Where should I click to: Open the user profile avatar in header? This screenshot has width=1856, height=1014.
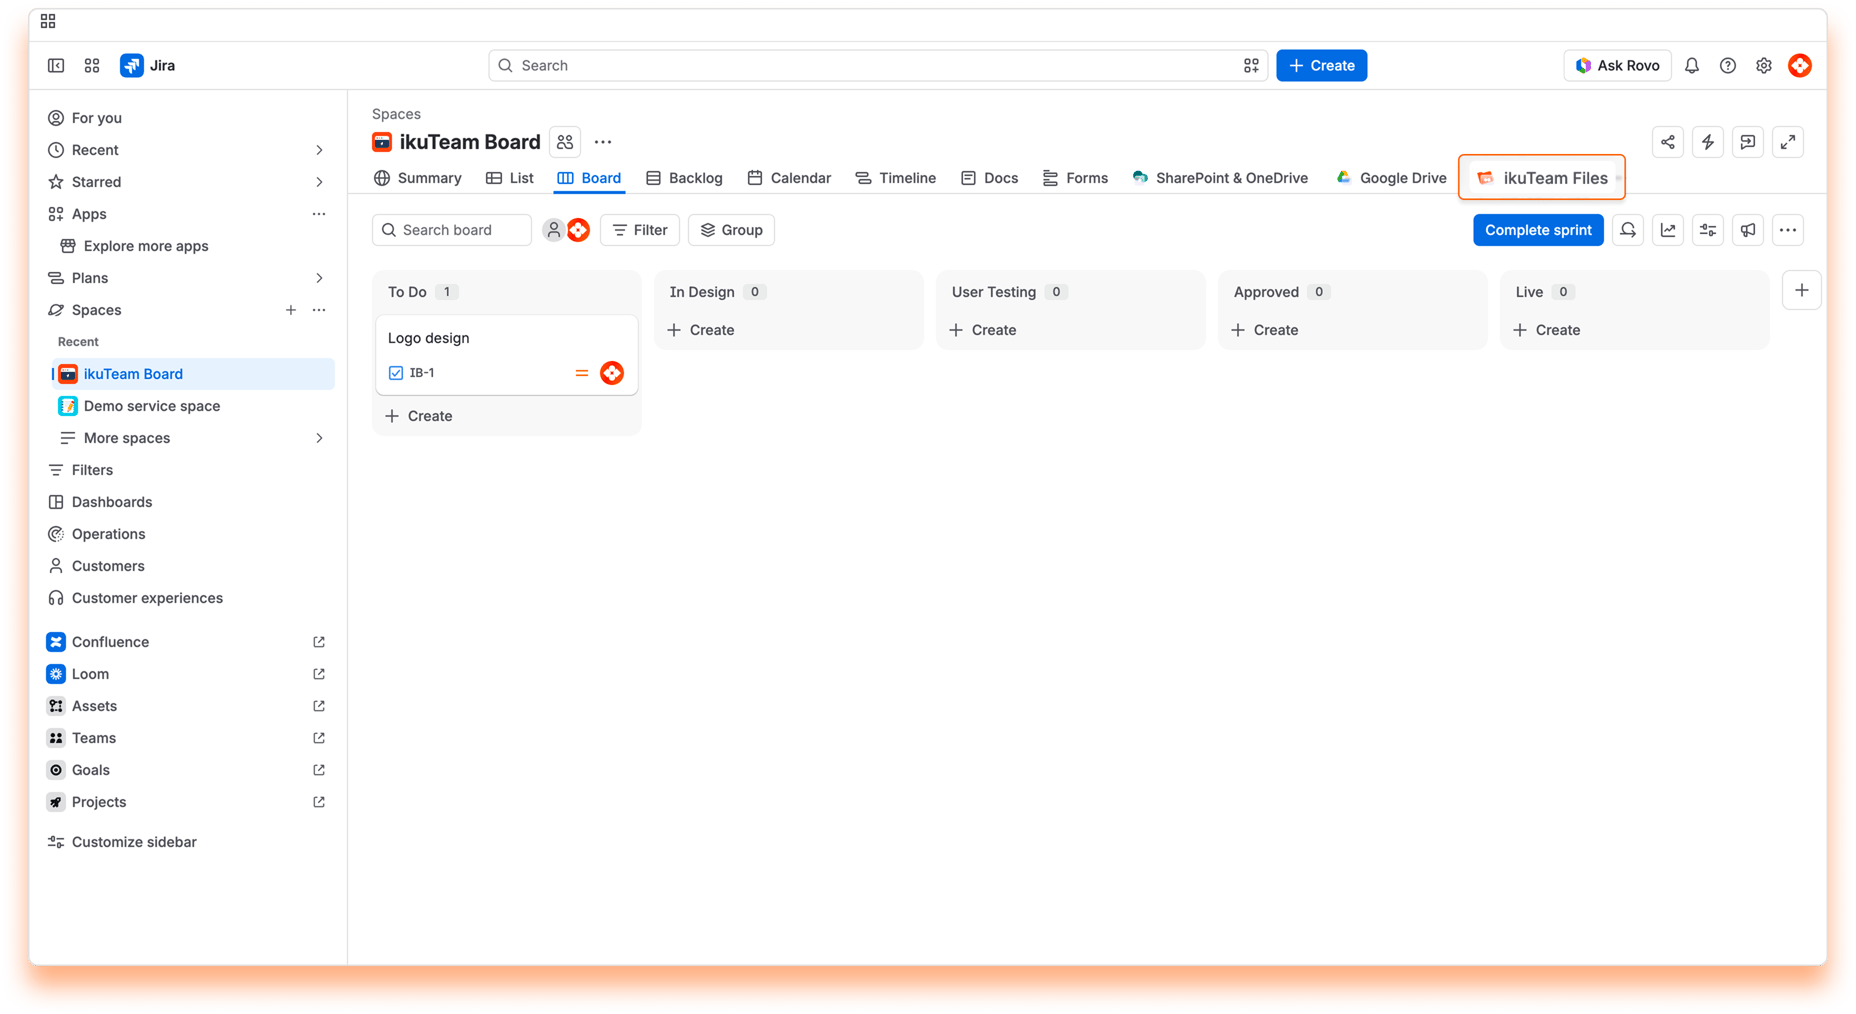point(1800,66)
